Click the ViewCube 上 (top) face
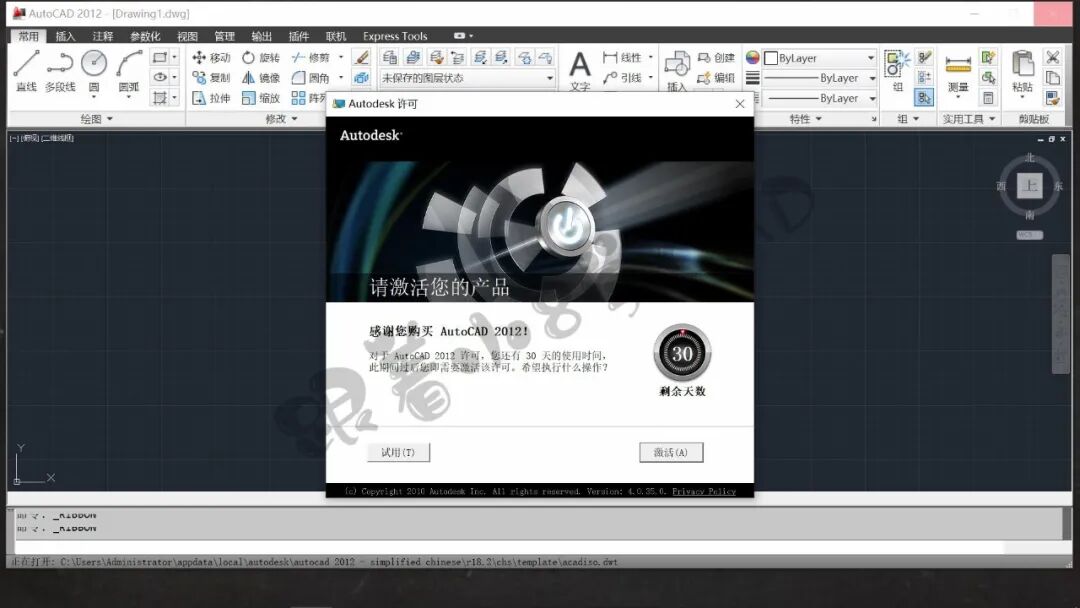 pyautogui.click(x=1030, y=185)
